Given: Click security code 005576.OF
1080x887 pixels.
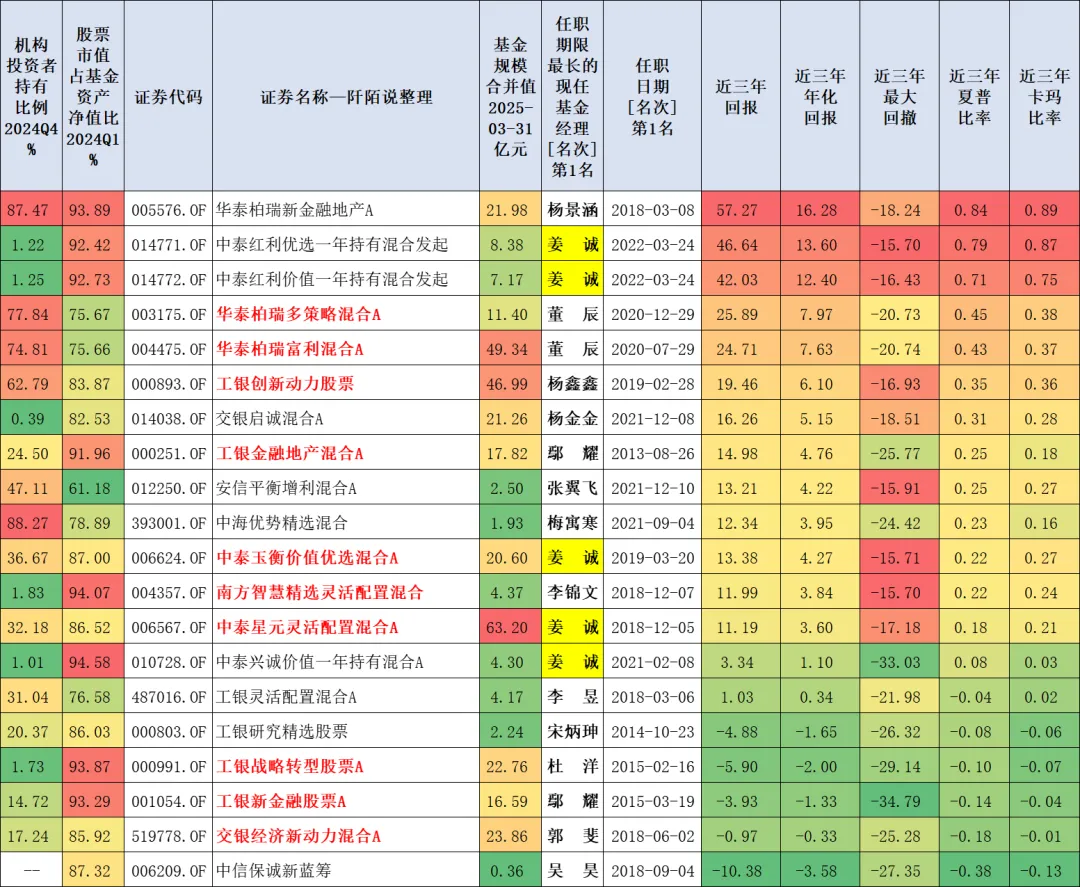Looking at the screenshot, I should (x=169, y=210).
